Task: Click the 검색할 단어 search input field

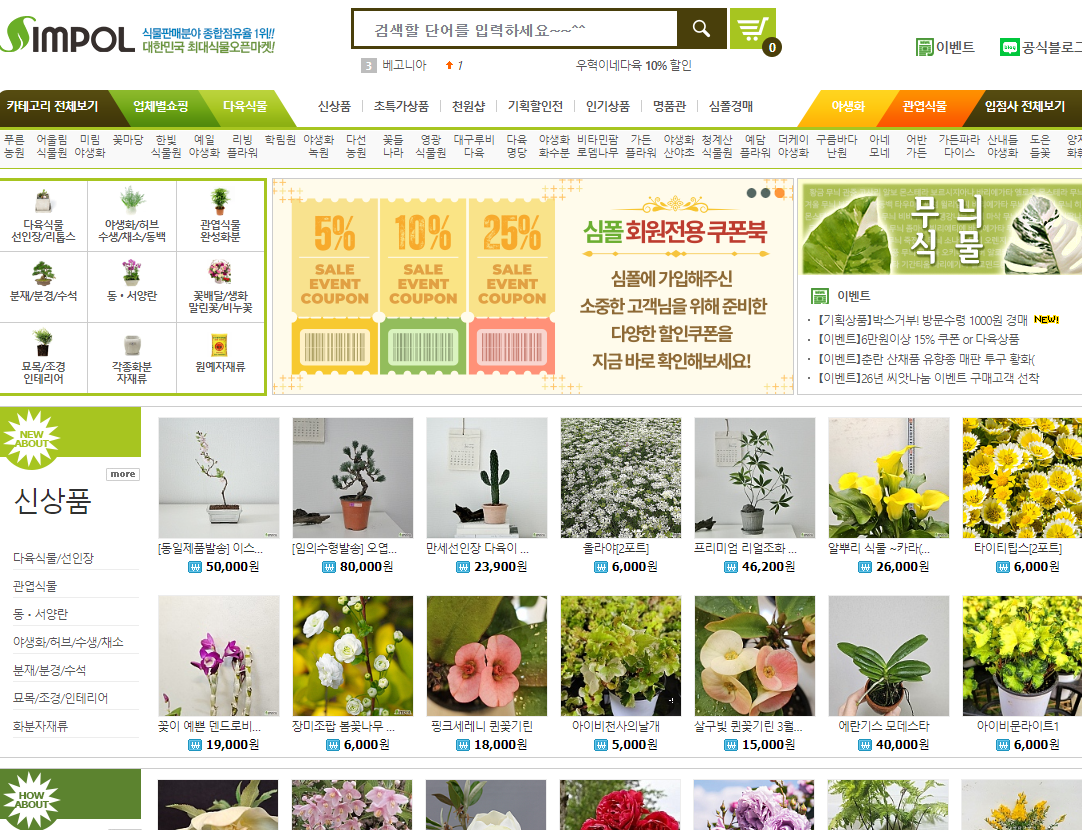Action: pos(515,29)
